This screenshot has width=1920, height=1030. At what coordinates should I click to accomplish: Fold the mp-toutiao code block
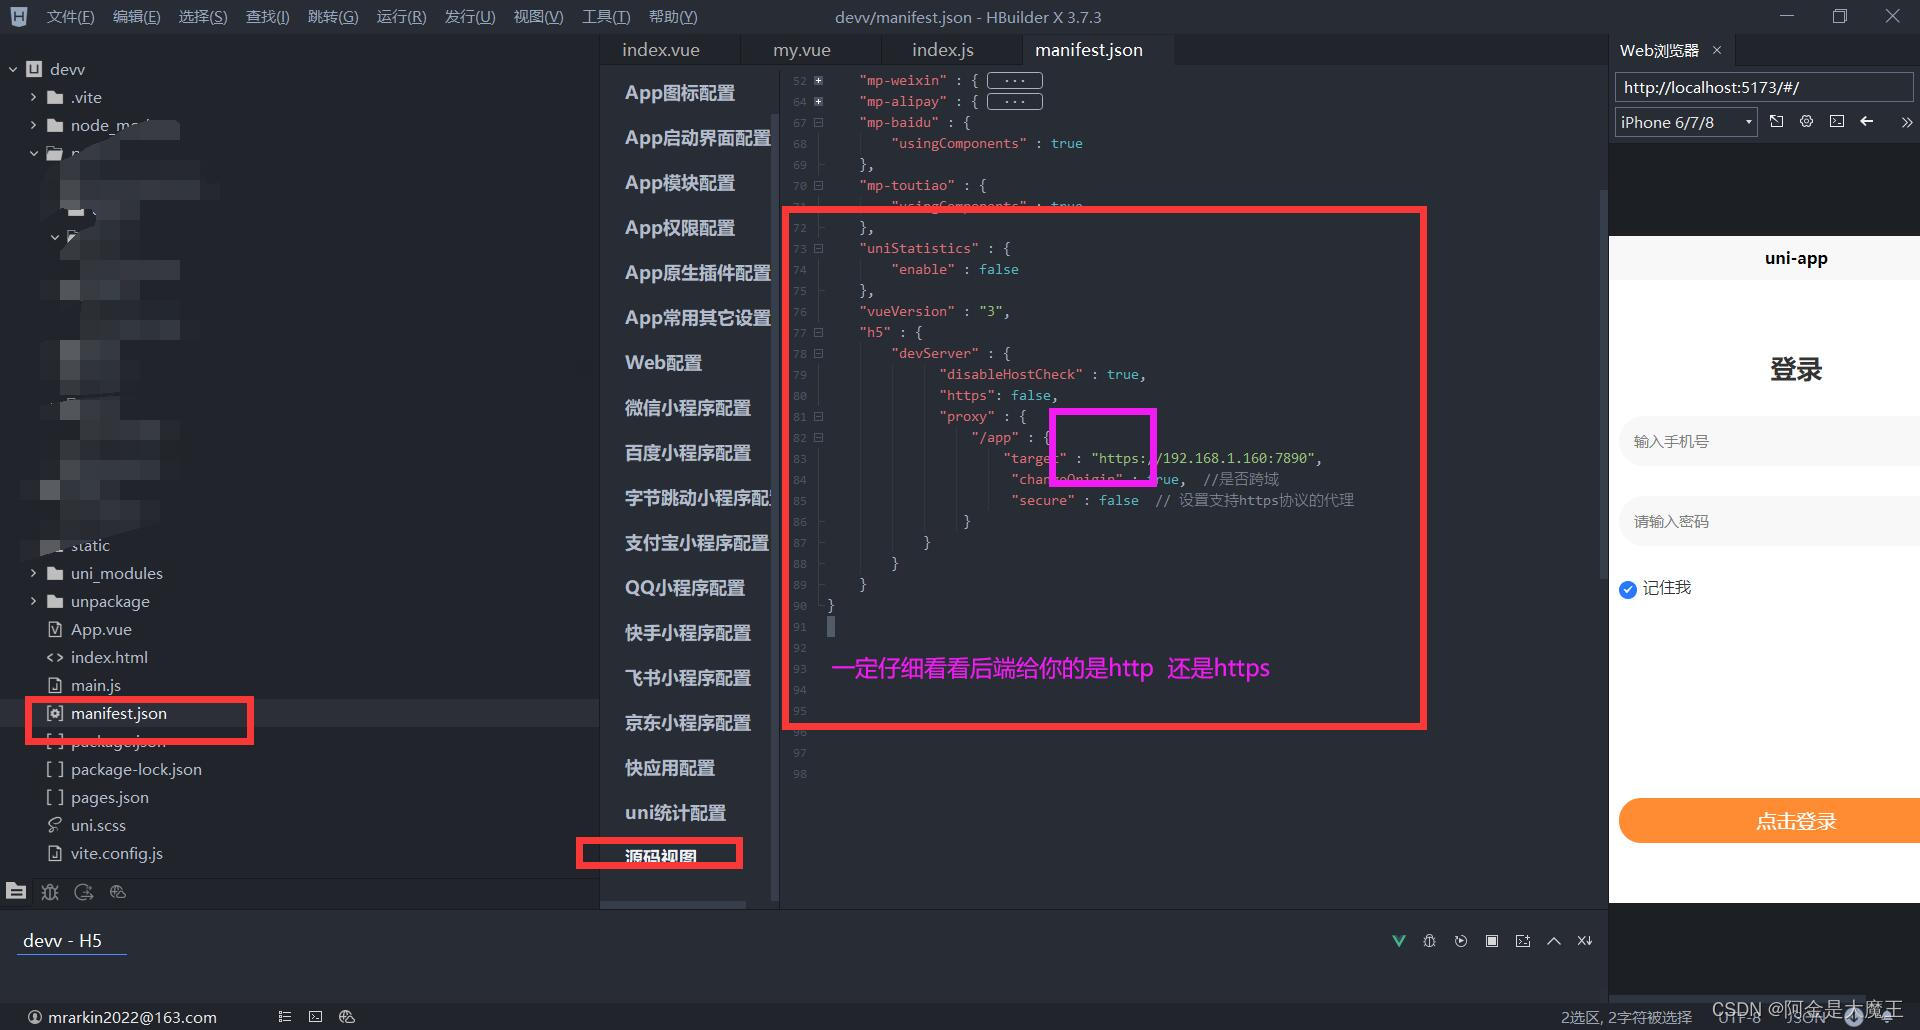[818, 185]
